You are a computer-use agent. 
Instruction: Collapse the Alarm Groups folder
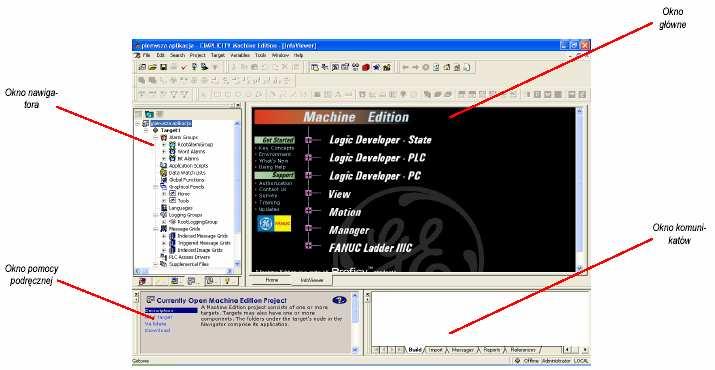(x=155, y=137)
